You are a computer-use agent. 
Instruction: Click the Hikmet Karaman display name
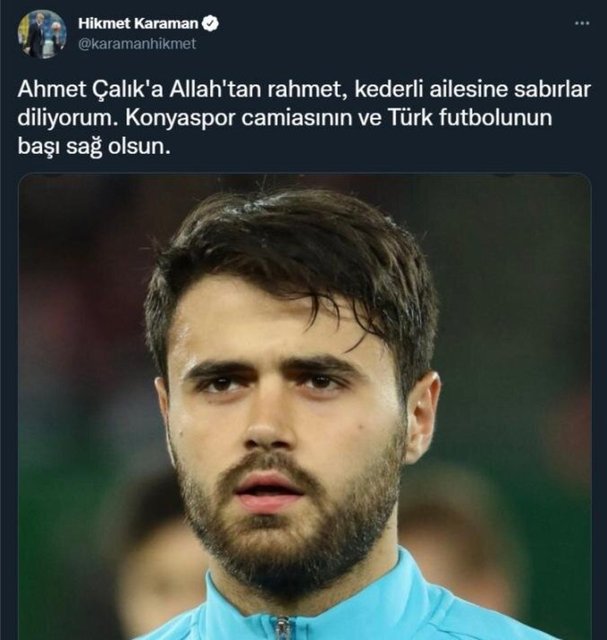coord(138,24)
